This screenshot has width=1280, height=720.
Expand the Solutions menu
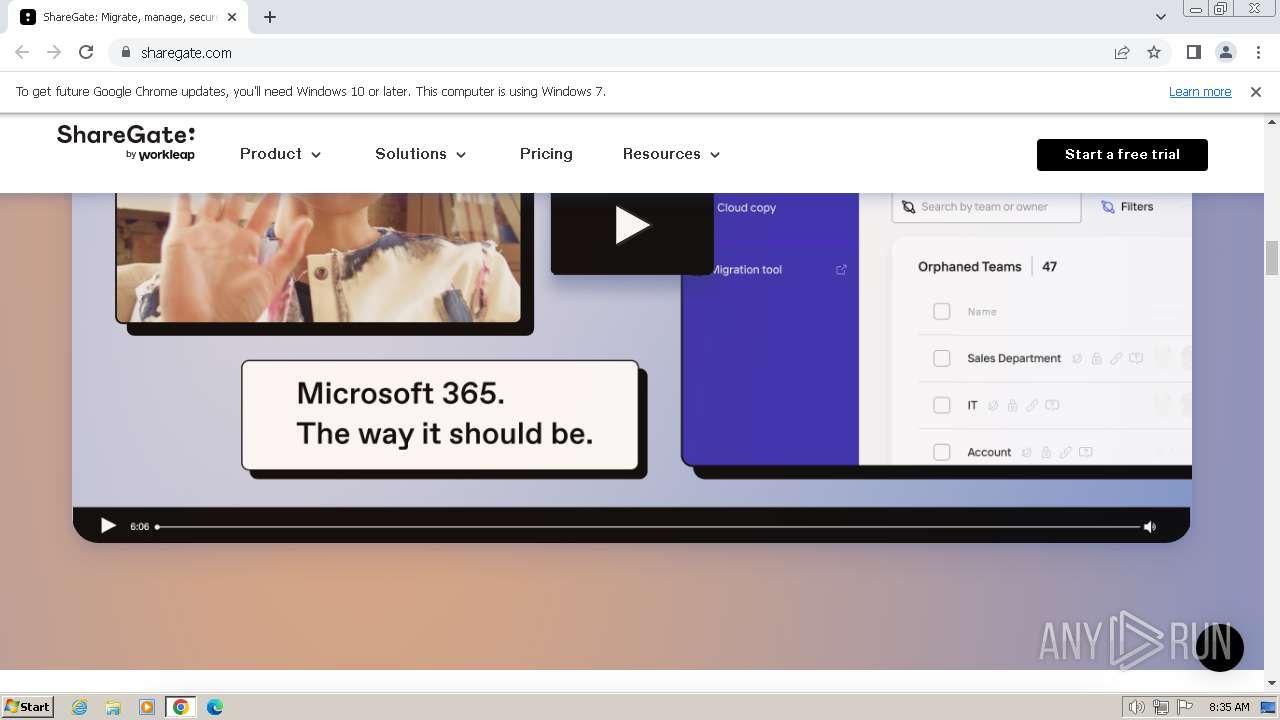click(420, 154)
